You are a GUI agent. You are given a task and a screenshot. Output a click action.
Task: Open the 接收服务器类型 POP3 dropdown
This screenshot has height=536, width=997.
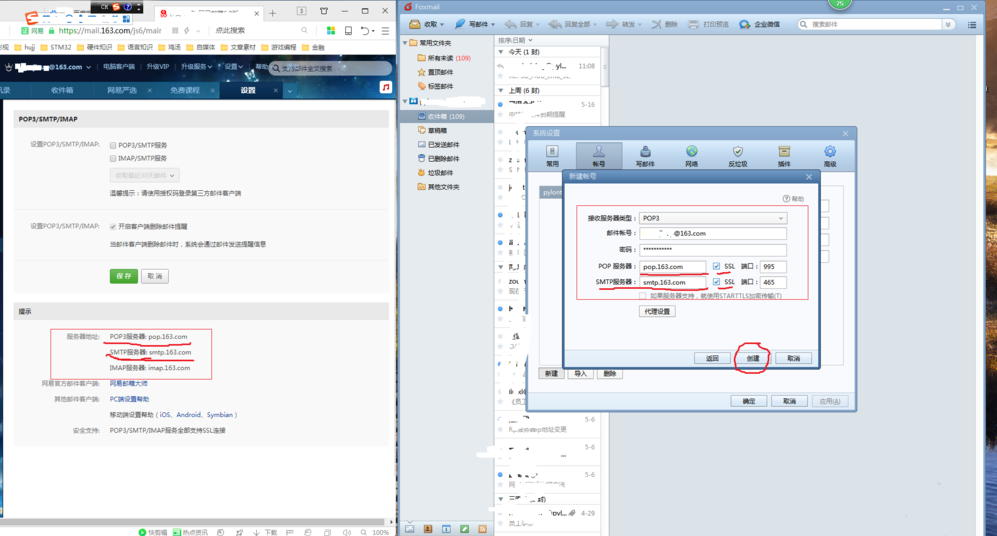click(712, 218)
